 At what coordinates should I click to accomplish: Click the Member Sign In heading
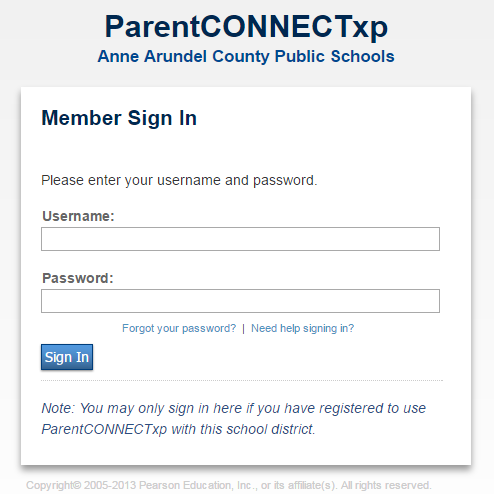point(119,118)
